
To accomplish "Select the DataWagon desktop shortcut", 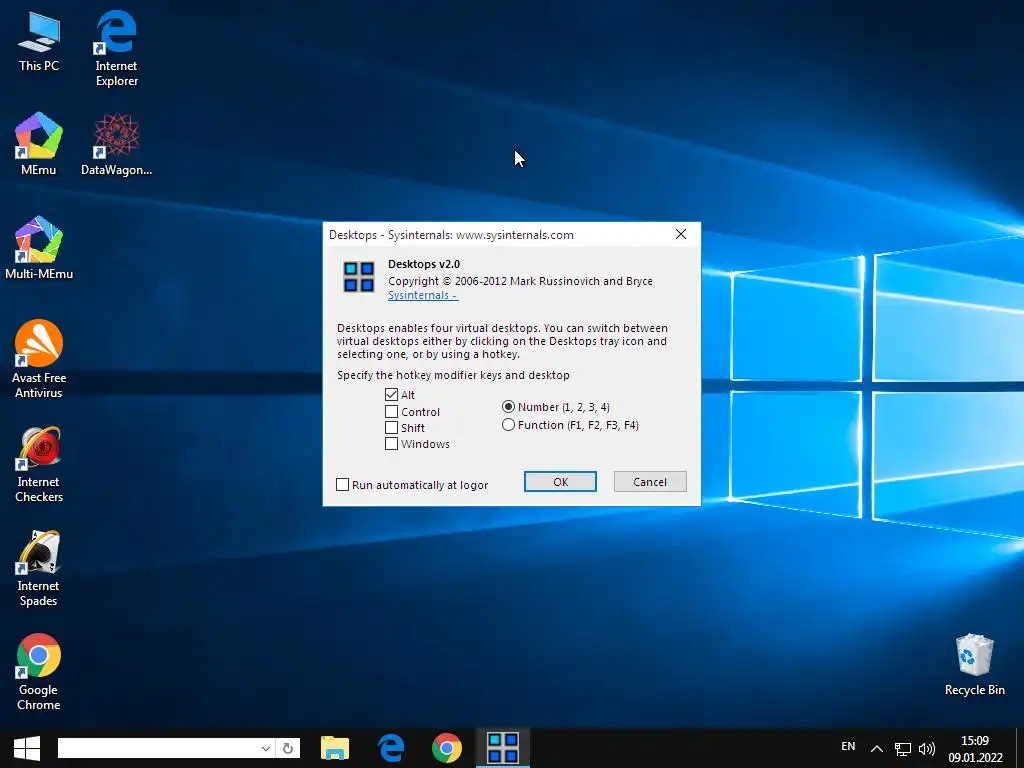I will tap(116, 144).
